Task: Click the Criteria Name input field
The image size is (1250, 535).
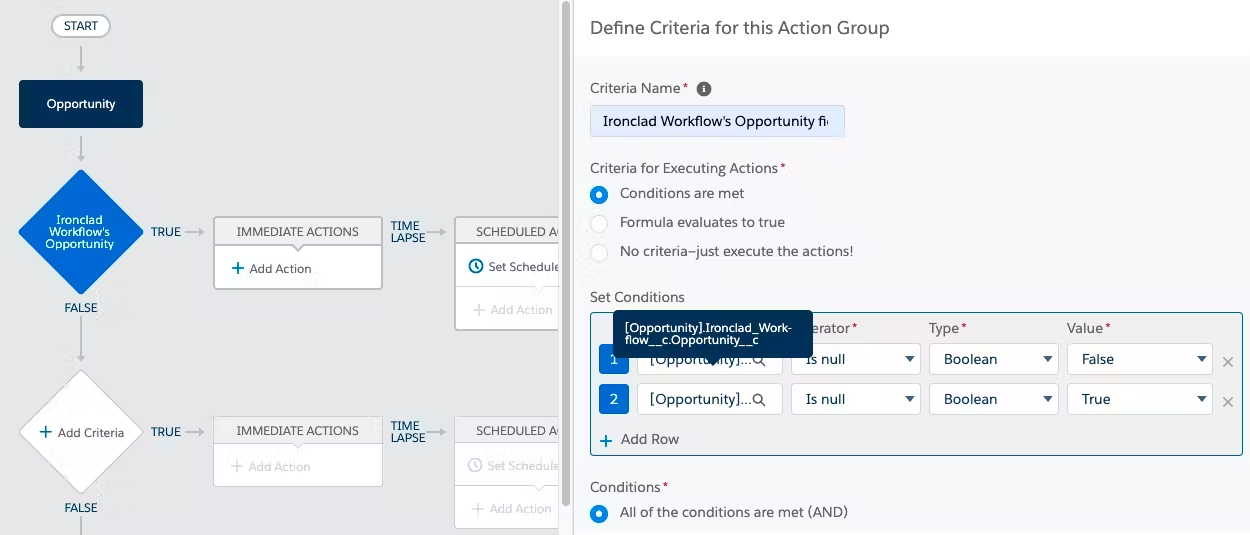Action: pyautogui.click(x=718, y=121)
